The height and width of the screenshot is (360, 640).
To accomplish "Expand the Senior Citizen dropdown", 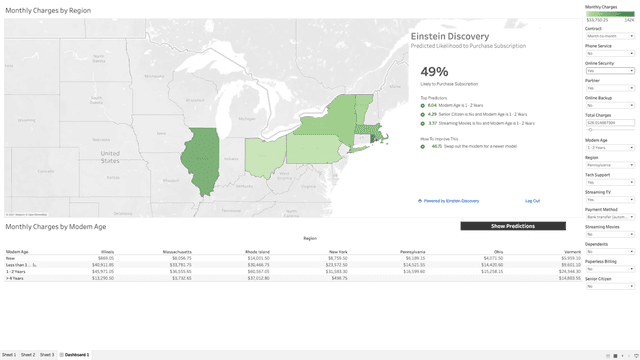I will pyautogui.click(x=610, y=286).
